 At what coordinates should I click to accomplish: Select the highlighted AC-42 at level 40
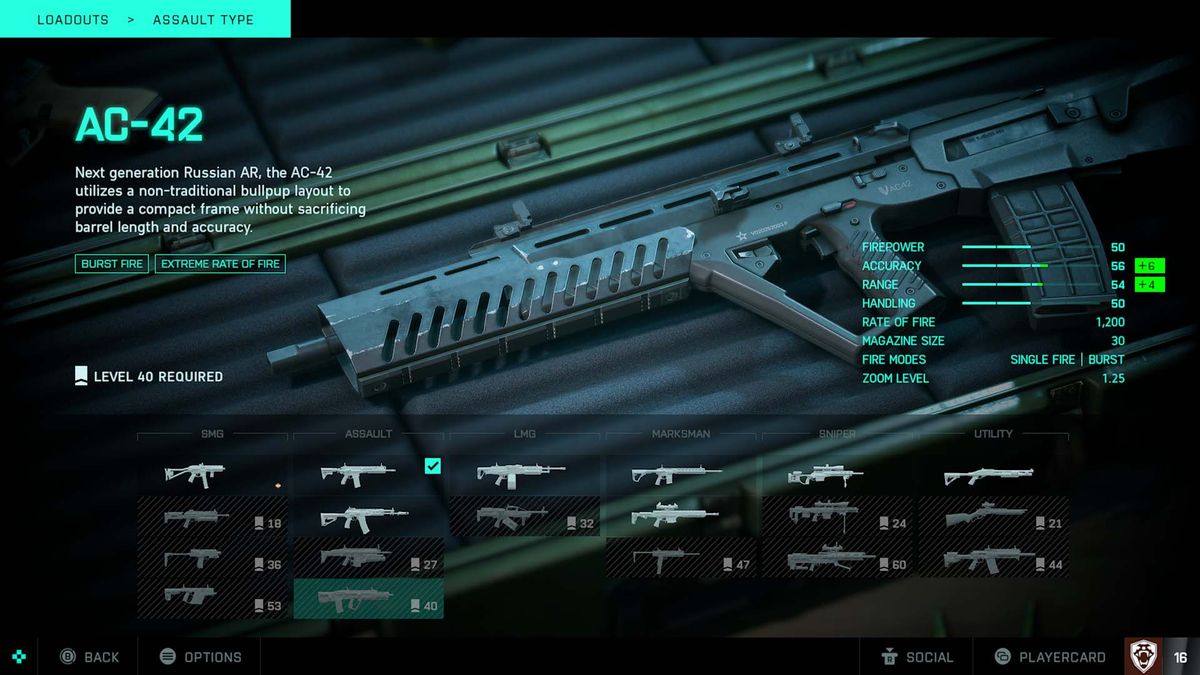click(368, 598)
